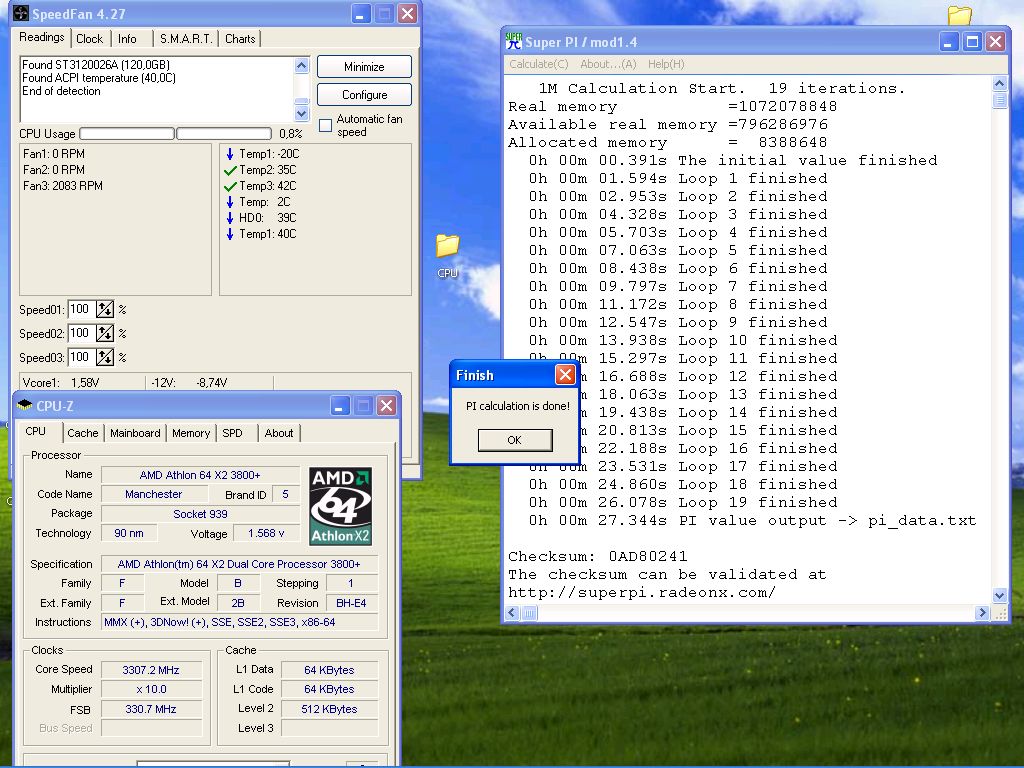Click the CPU-Z title bar chip icon
The width and height of the screenshot is (1024, 768).
click(x=25, y=405)
